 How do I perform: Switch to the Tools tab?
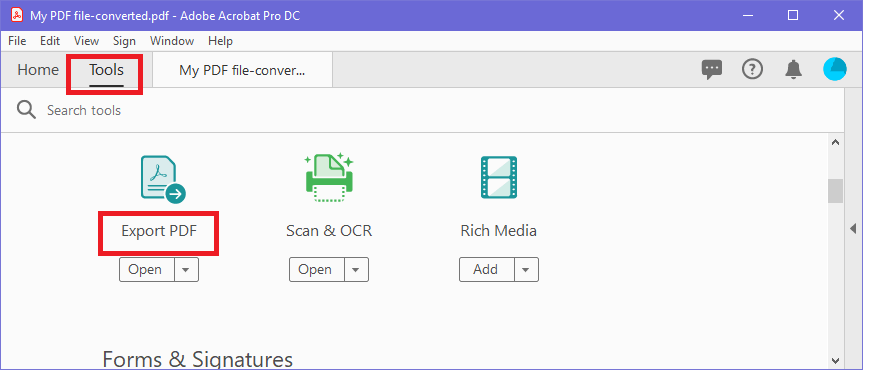click(x=106, y=70)
